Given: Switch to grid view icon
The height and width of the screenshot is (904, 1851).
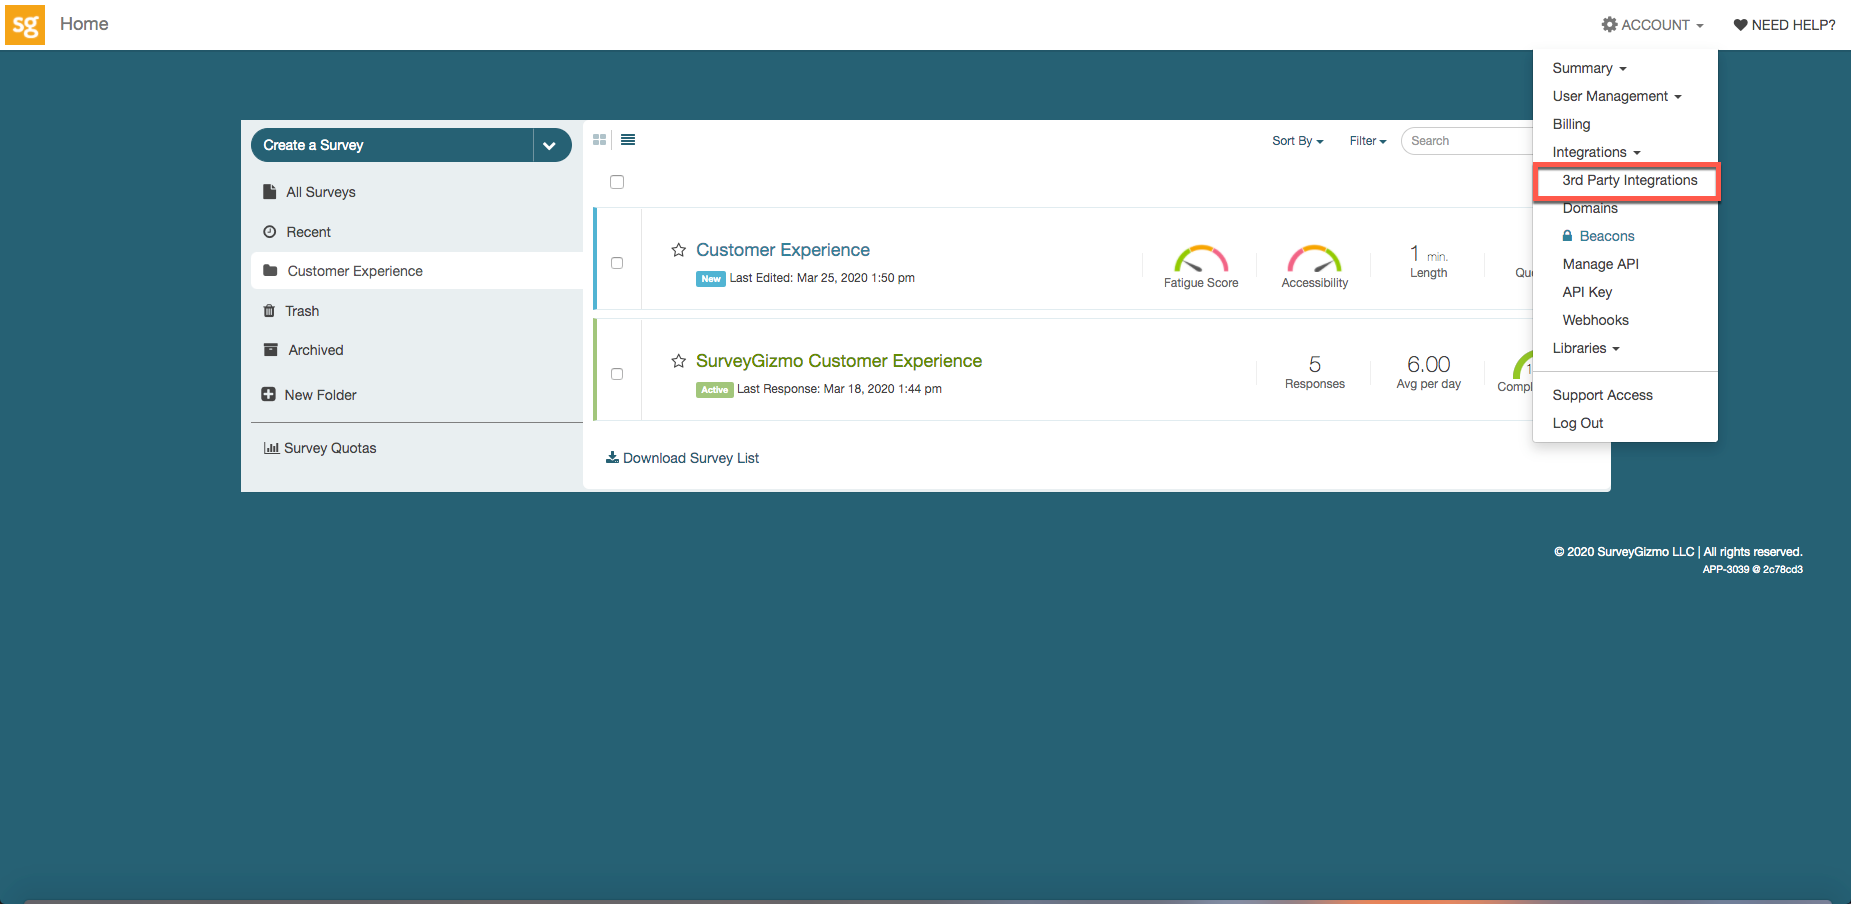Looking at the screenshot, I should [600, 140].
